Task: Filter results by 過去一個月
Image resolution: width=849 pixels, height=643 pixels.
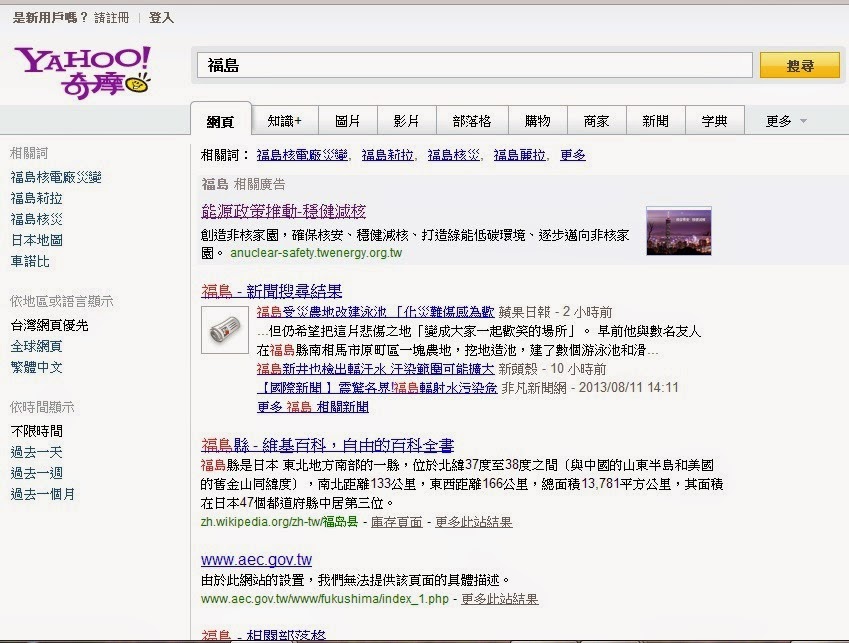Action: pos(43,494)
